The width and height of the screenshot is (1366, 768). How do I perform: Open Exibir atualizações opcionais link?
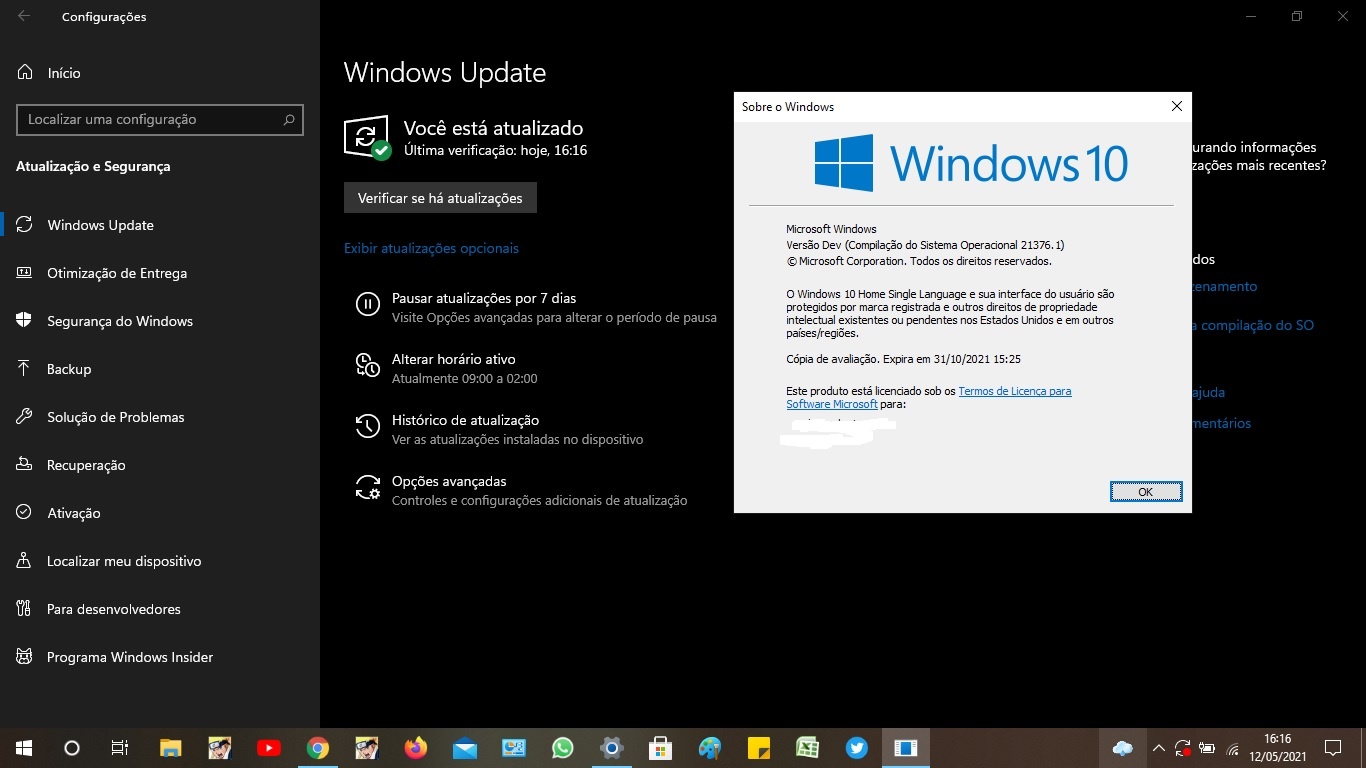coord(431,248)
